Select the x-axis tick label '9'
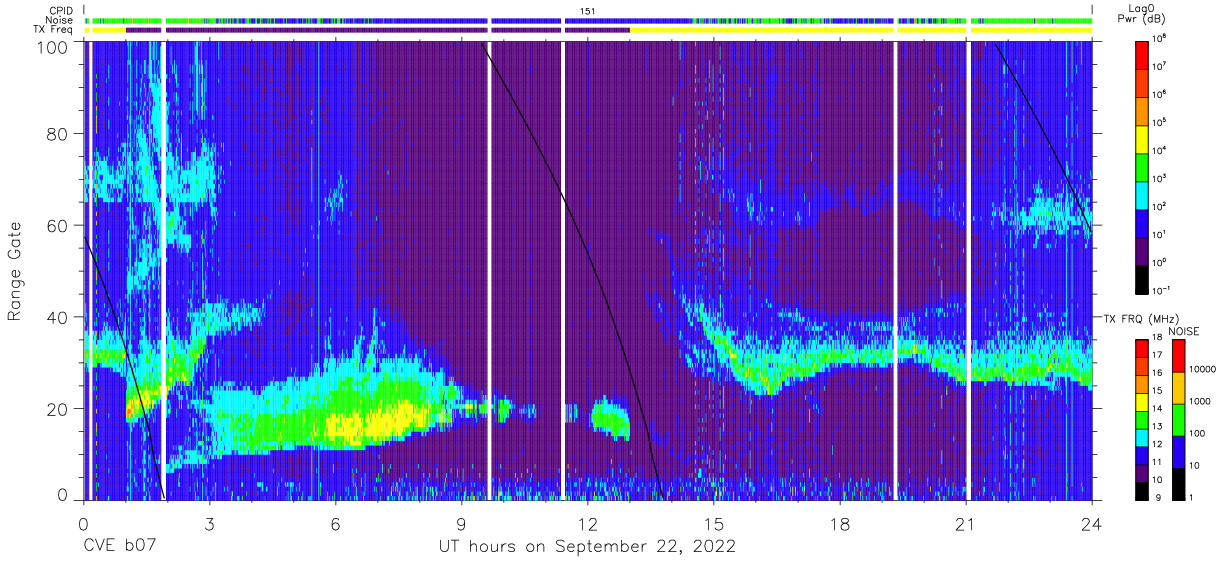 (461, 522)
